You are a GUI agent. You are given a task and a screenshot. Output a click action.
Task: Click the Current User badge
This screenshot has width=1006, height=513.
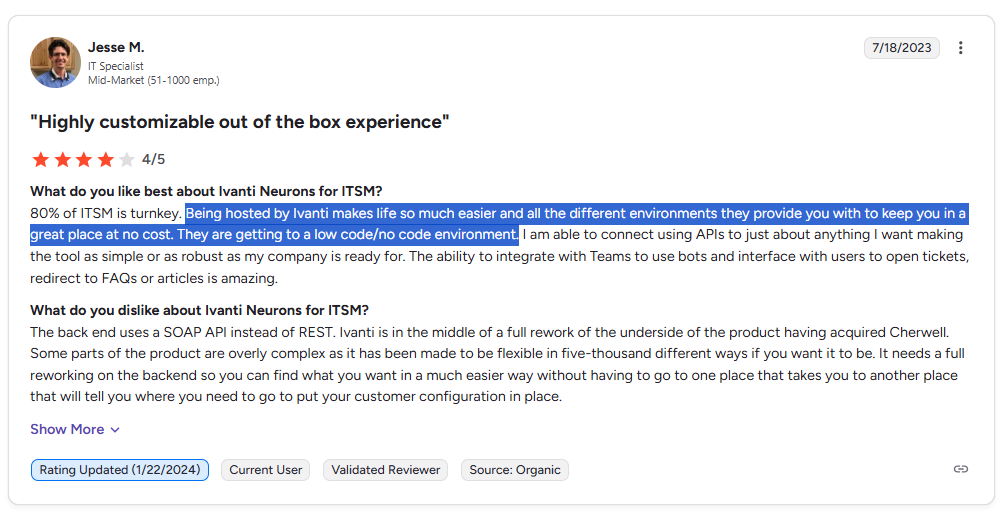266,469
